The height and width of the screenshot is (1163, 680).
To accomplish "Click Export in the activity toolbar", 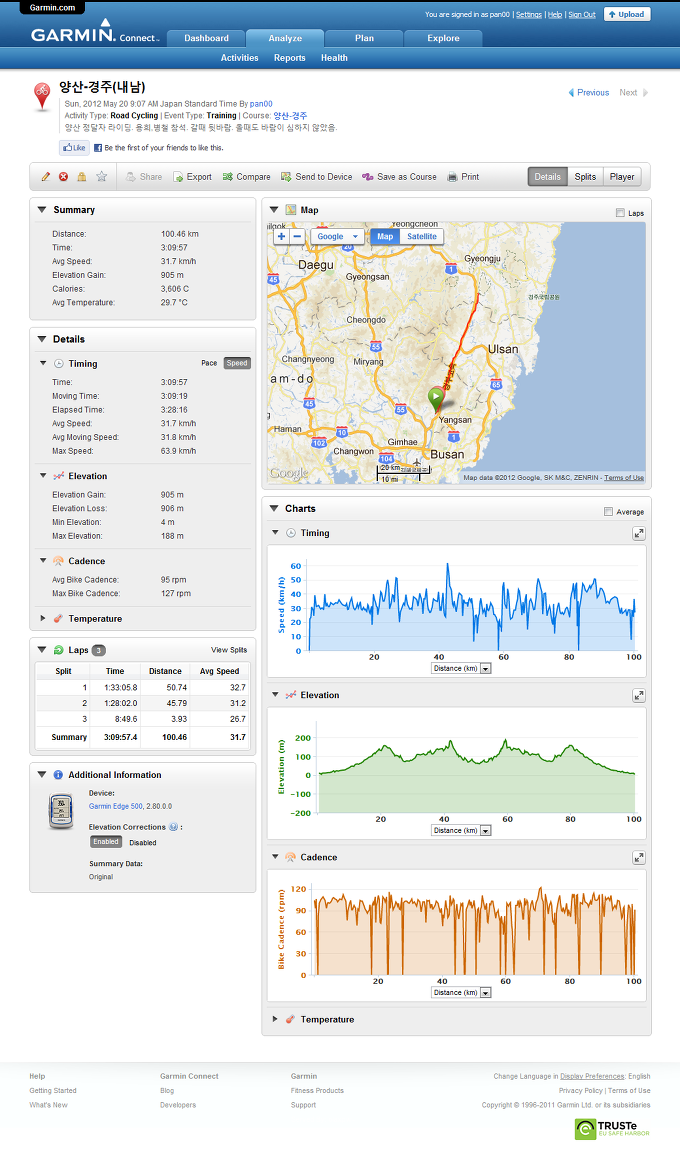I will [193, 177].
